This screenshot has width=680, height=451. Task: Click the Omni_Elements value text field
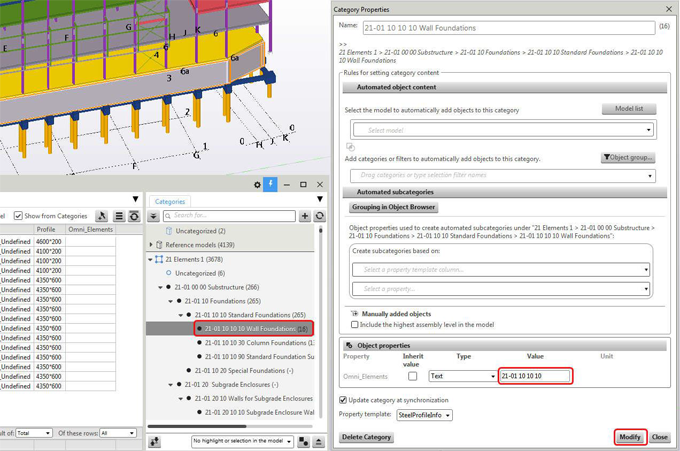[x=534, y=376]
